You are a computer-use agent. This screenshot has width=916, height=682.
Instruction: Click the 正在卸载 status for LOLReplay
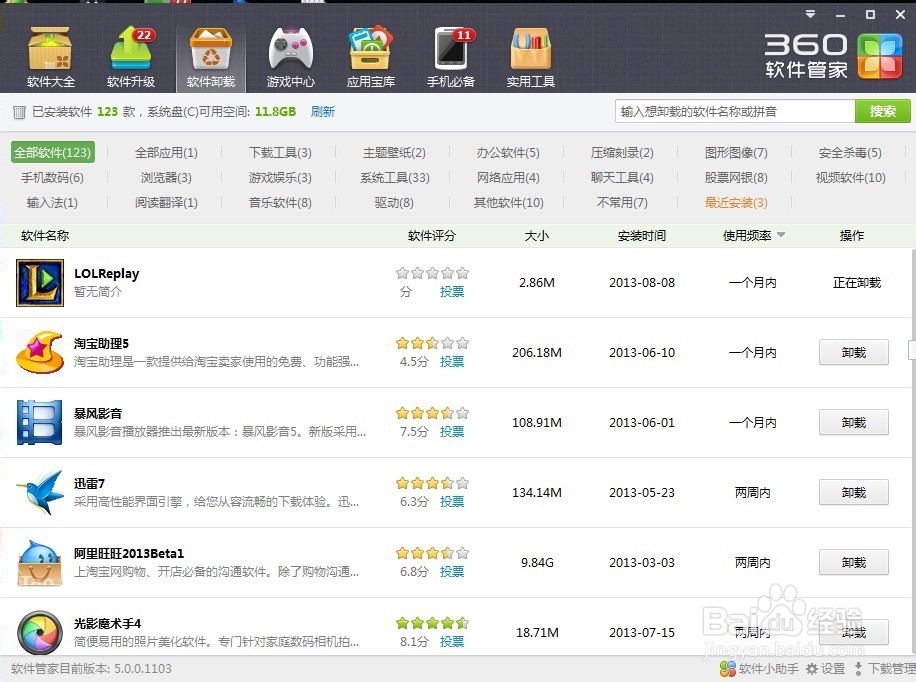(856, 283)
